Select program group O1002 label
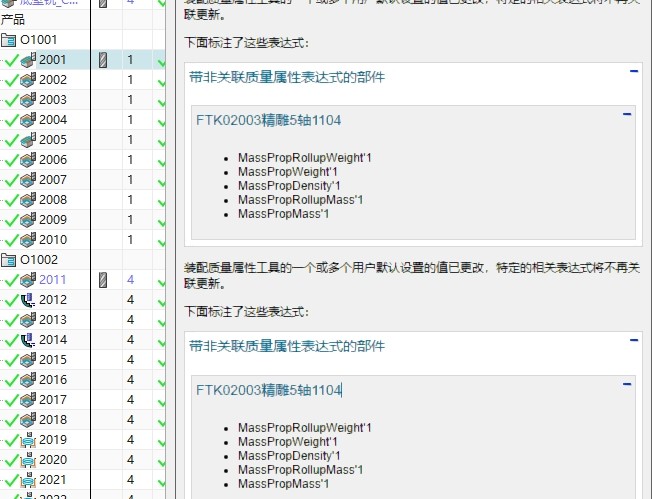This screenshot has width=652, height=499. 39,260
